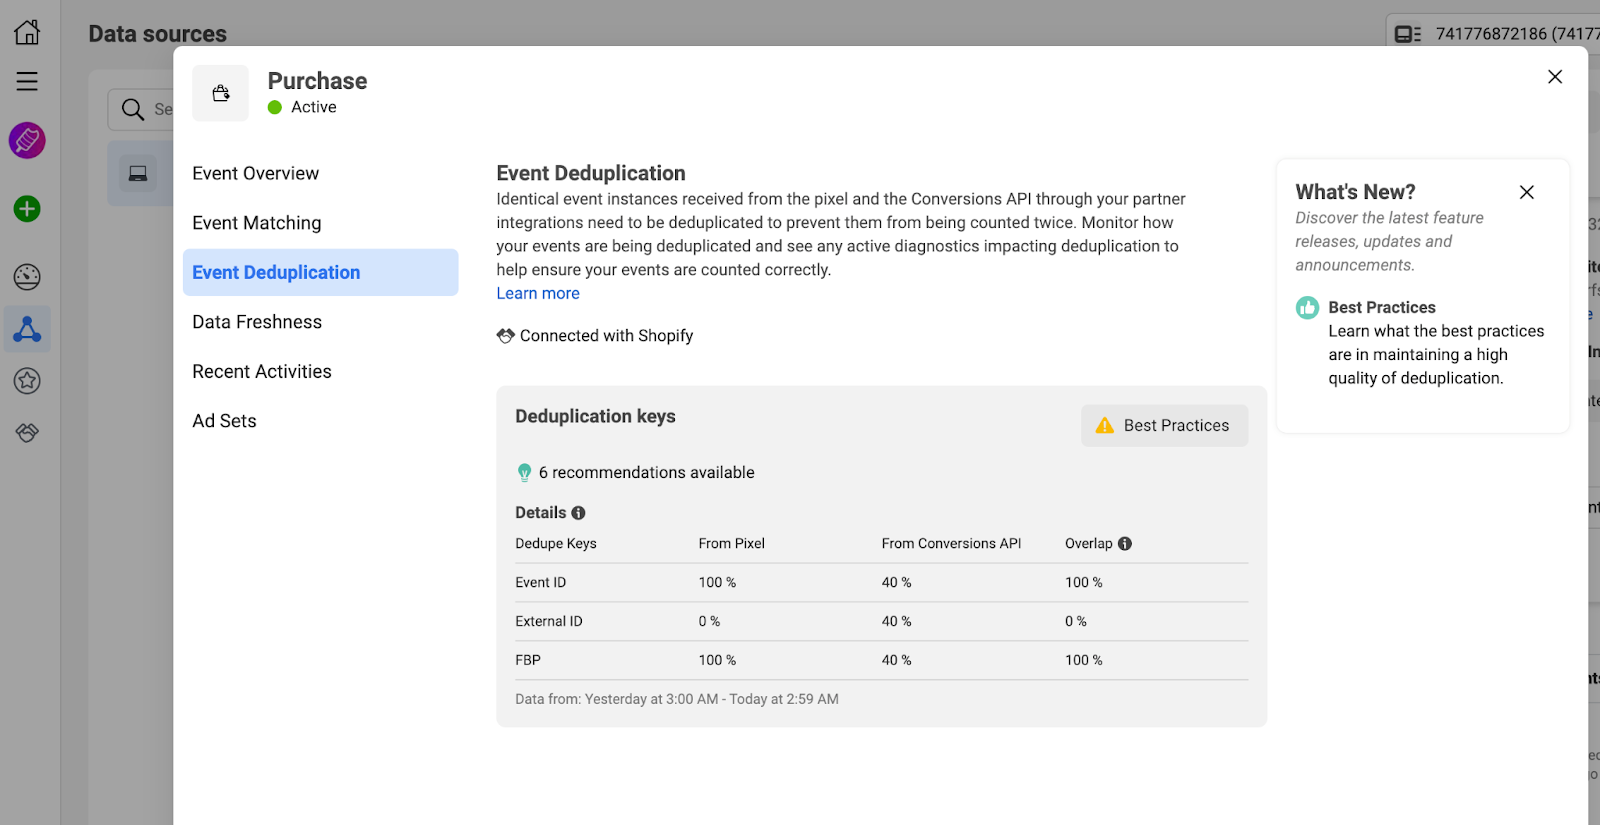This screenshot has height=825, width=1600.
Task: Click the From Conversions API column header
Action: pos(951,544)
